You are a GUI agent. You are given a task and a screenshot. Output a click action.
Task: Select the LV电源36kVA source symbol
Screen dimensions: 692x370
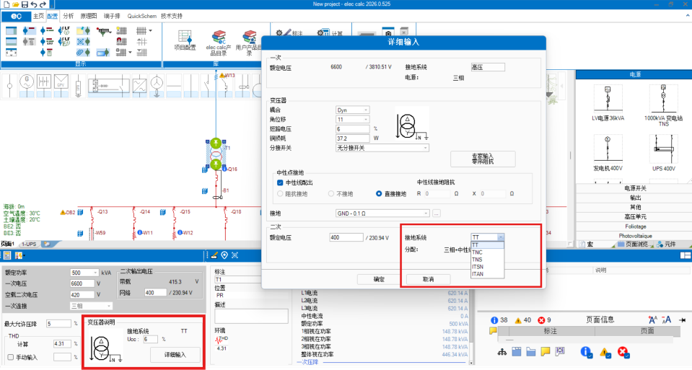click(x=608, y=98)
